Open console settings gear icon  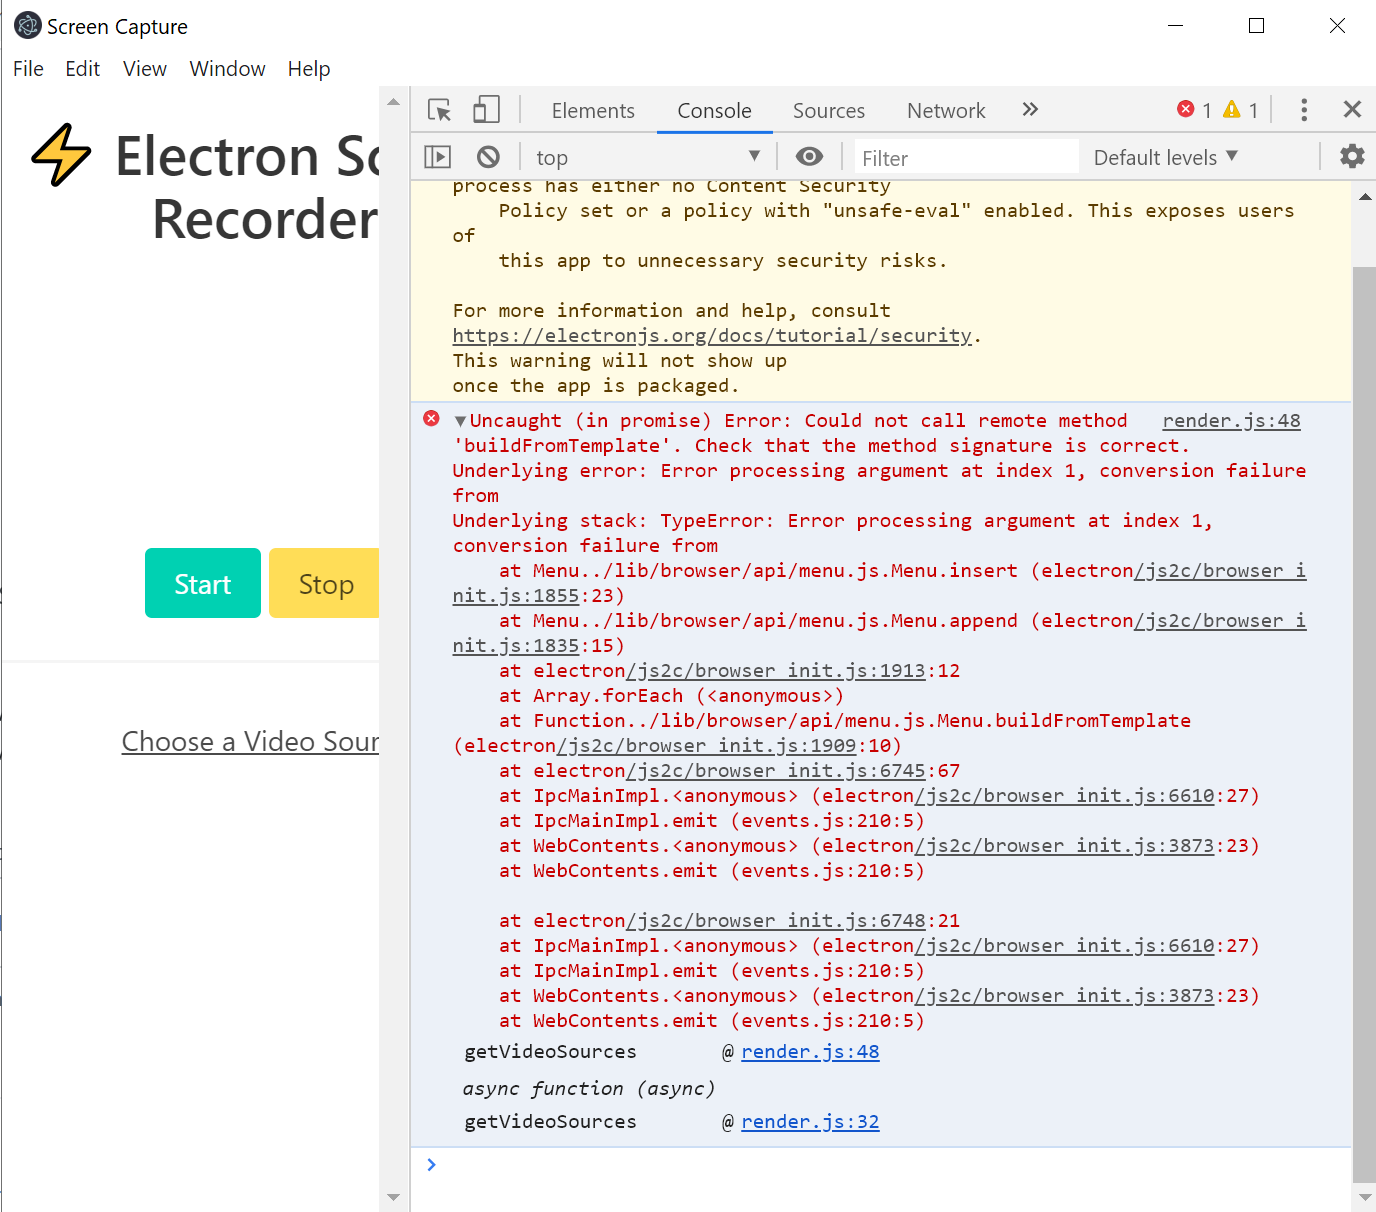click(x=1352, y=156)
